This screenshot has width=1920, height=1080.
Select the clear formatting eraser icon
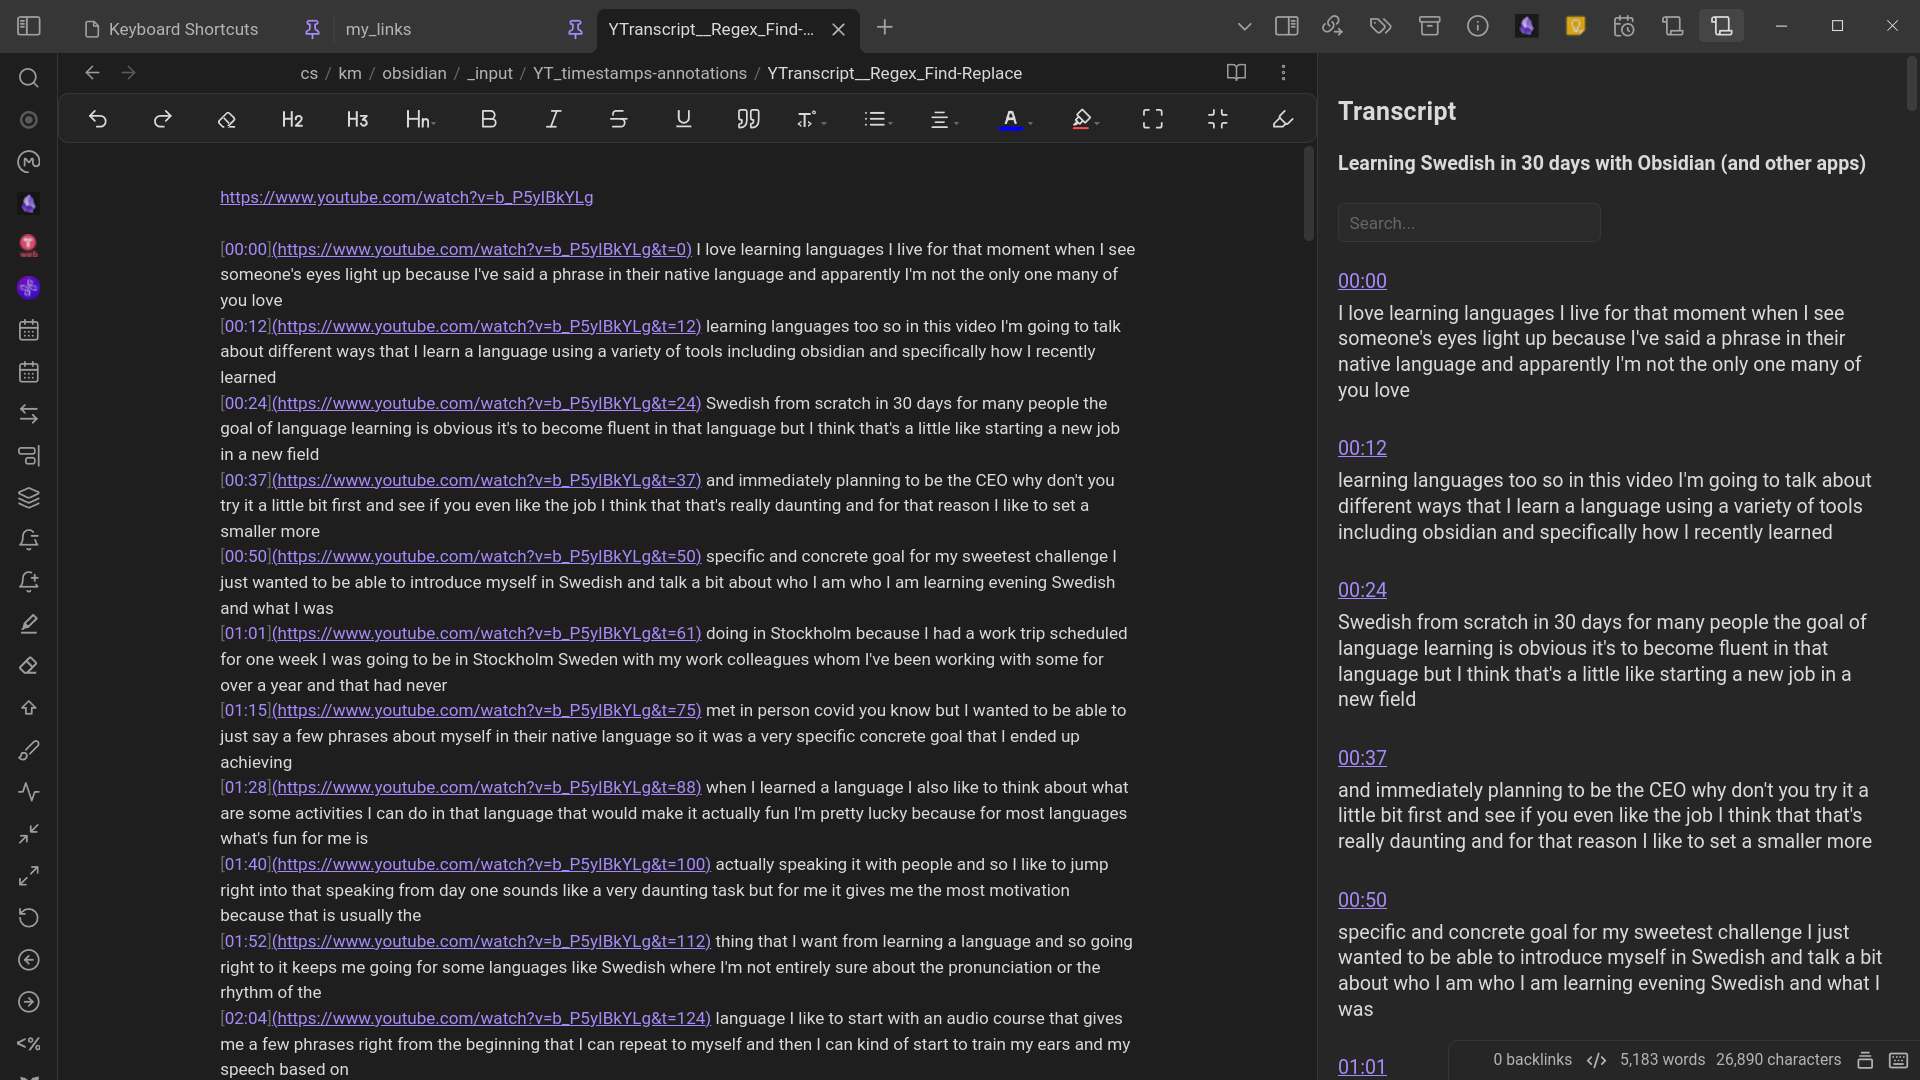226,119
